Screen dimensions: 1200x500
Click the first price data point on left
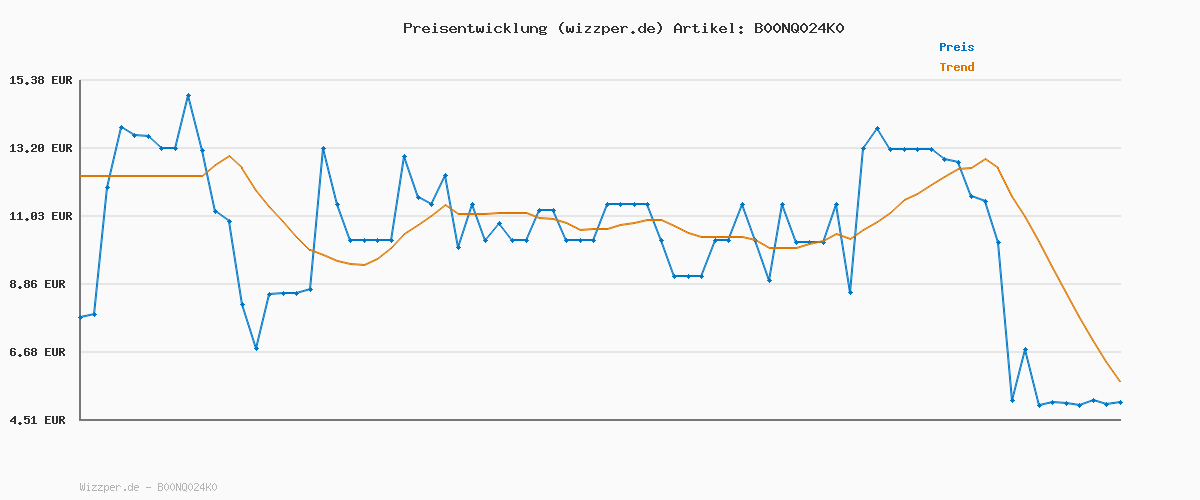click(80, 317)
